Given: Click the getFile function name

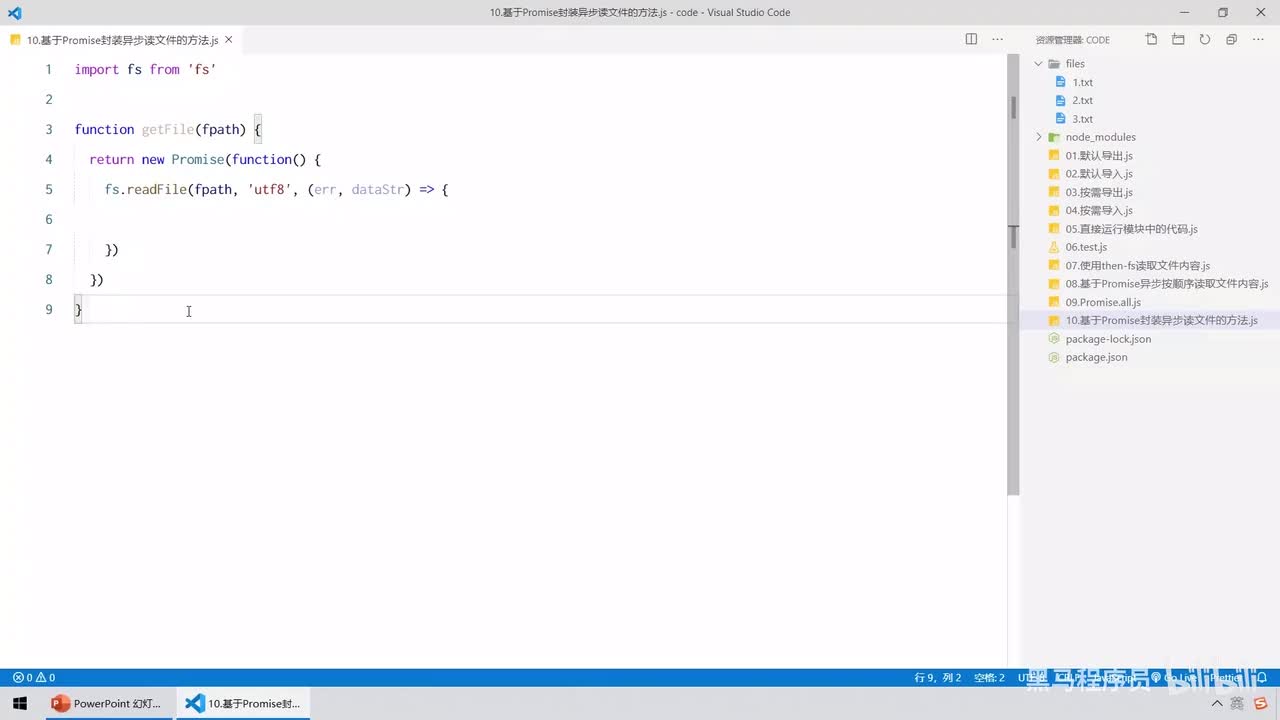Looking at the screenshot, I should tap(167, 129).
